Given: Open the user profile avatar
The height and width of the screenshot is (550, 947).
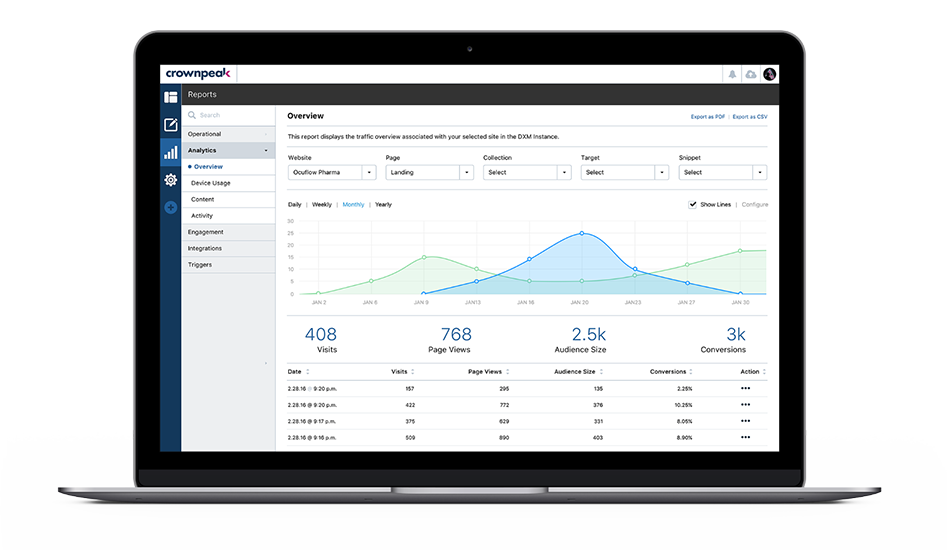Looking at the screenshot, I should click(769, 74).
